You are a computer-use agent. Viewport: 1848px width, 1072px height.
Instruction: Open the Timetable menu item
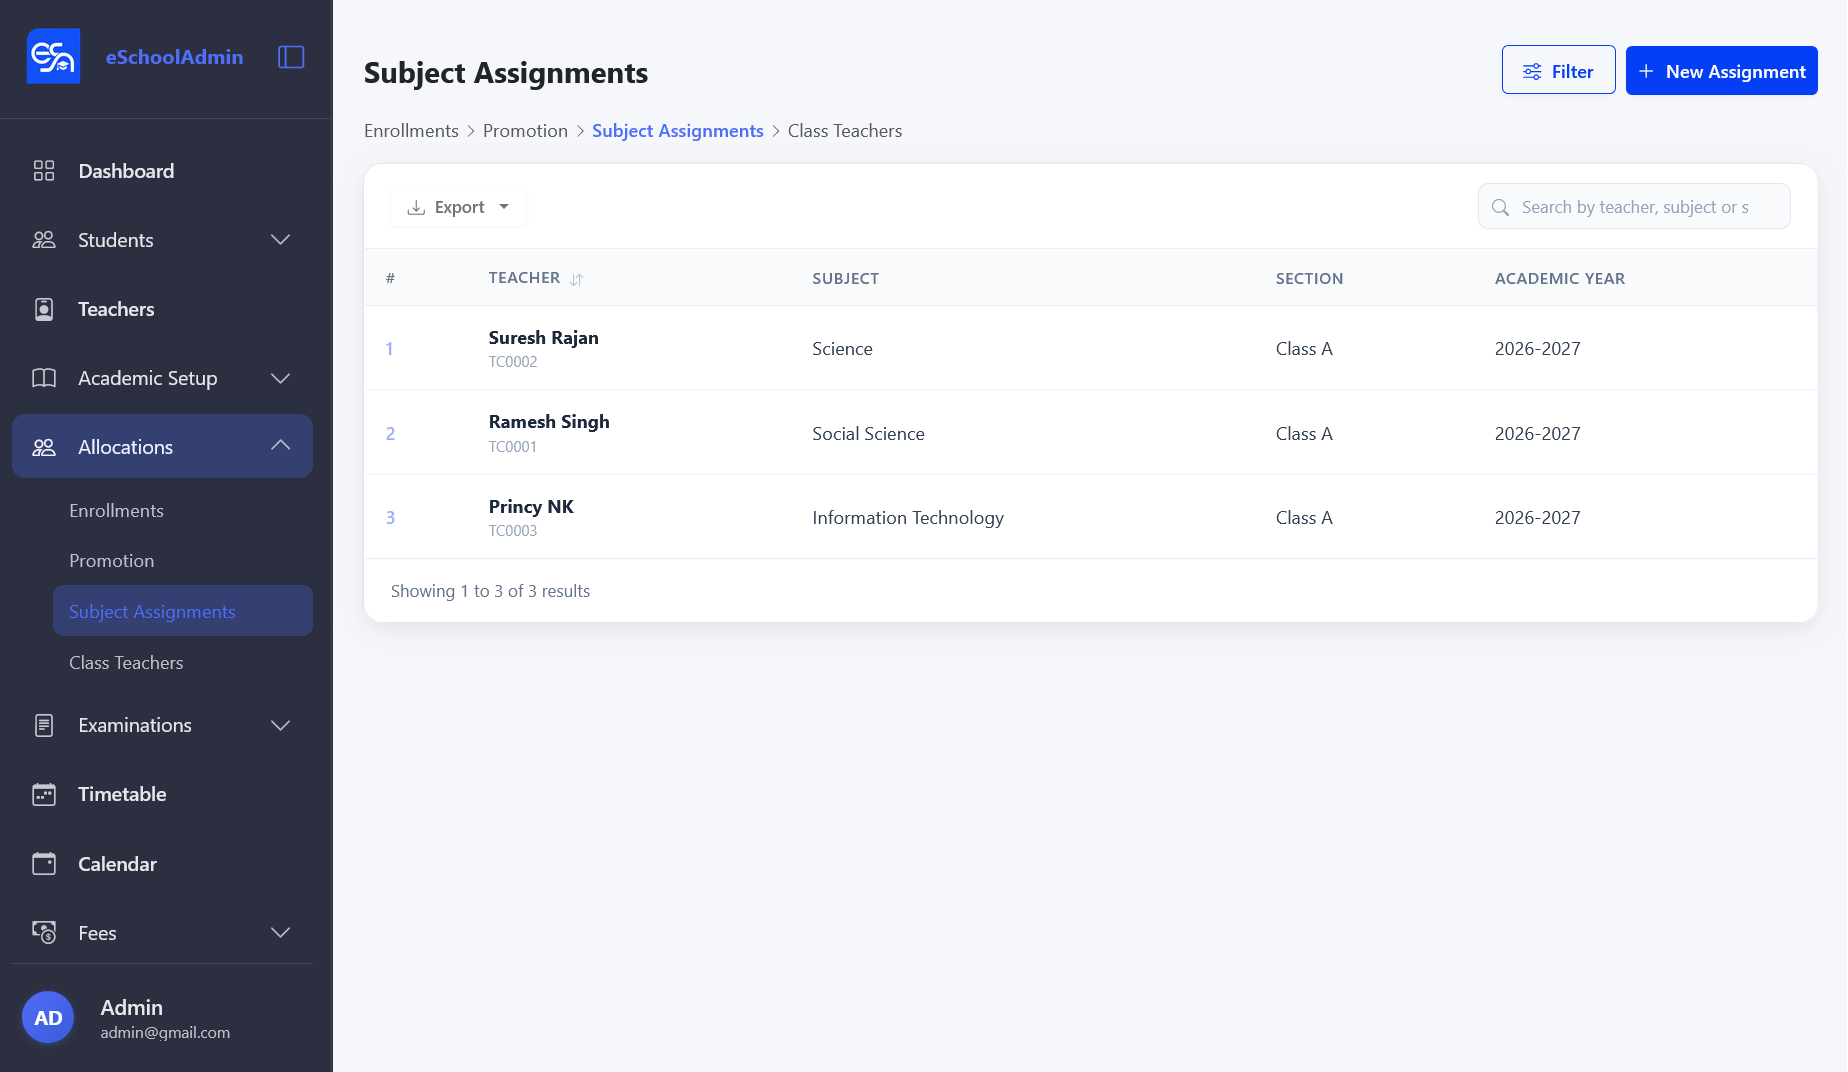tap(162, 794)
